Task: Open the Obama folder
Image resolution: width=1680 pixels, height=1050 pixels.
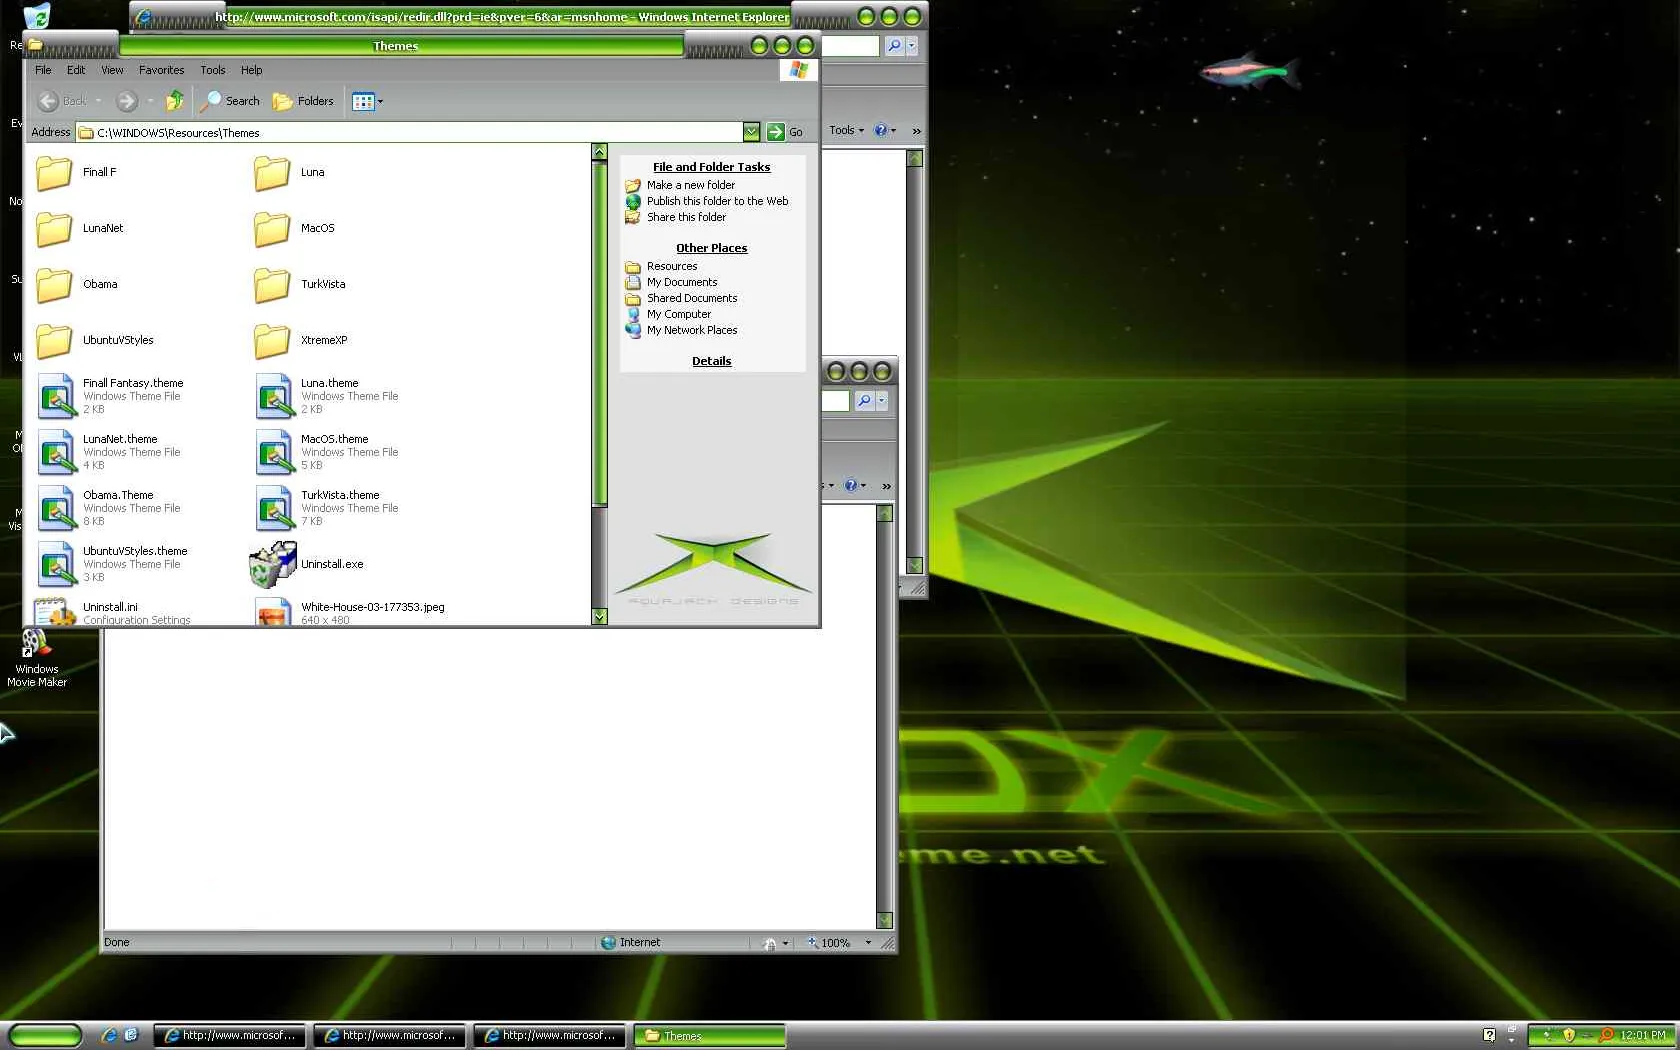Action: click(54, 285)
